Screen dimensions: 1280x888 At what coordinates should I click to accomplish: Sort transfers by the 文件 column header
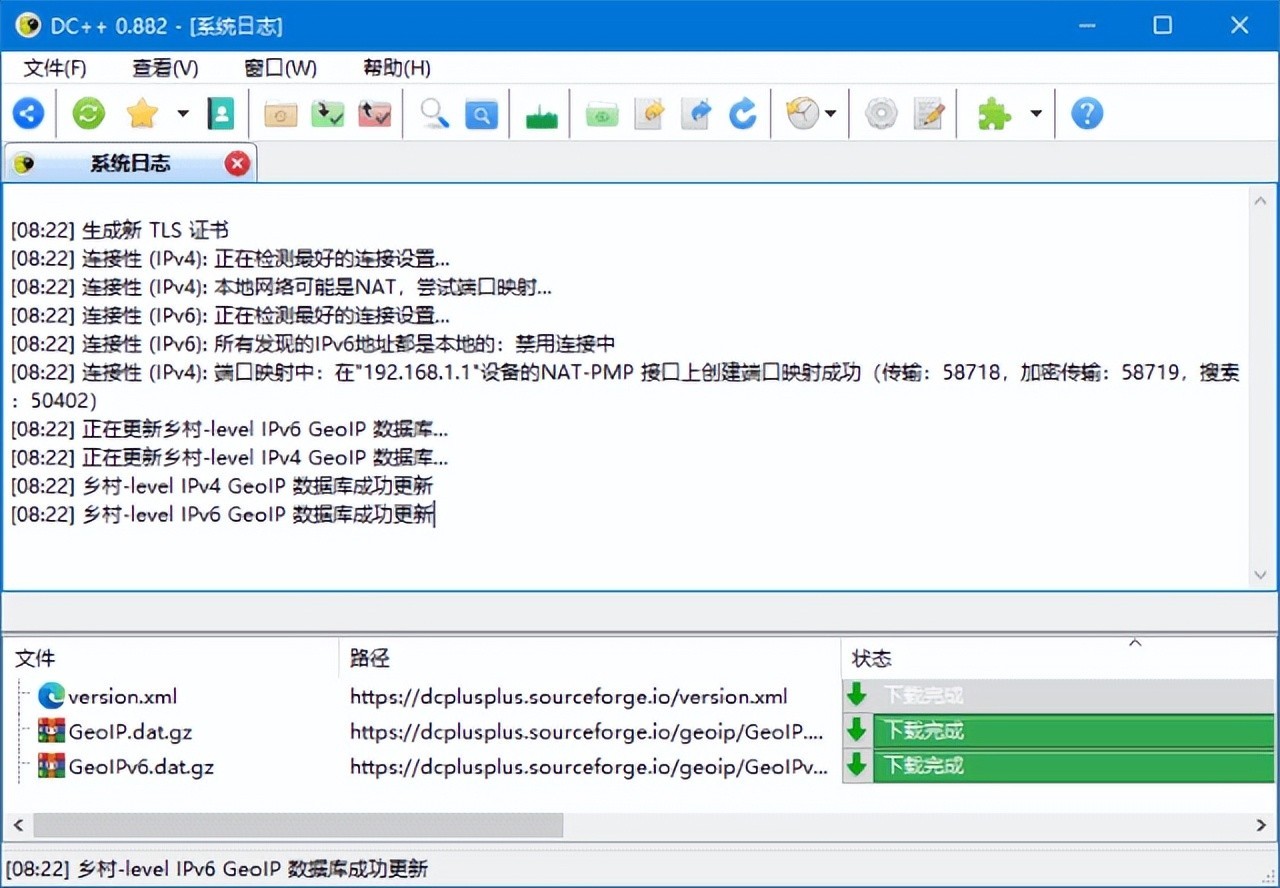tap(171, 658)
